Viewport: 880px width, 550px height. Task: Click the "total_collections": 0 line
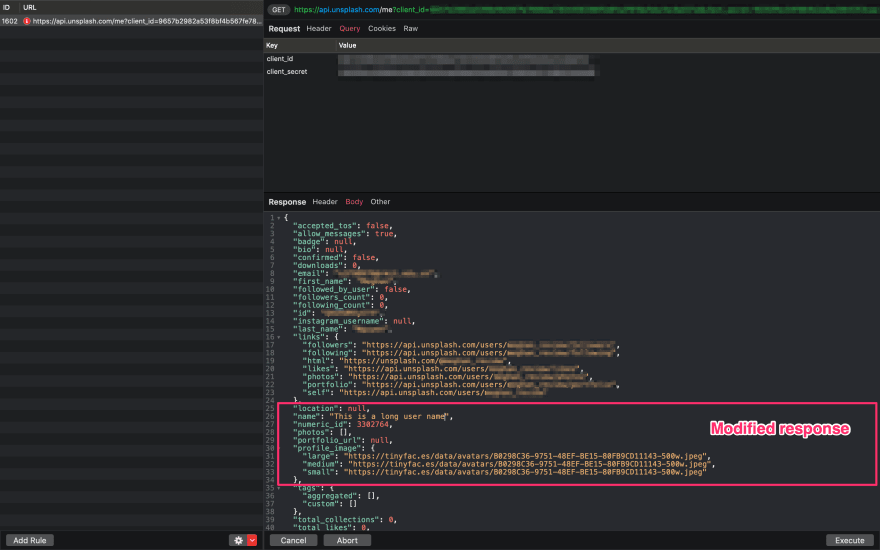click(x=345, y=520)
